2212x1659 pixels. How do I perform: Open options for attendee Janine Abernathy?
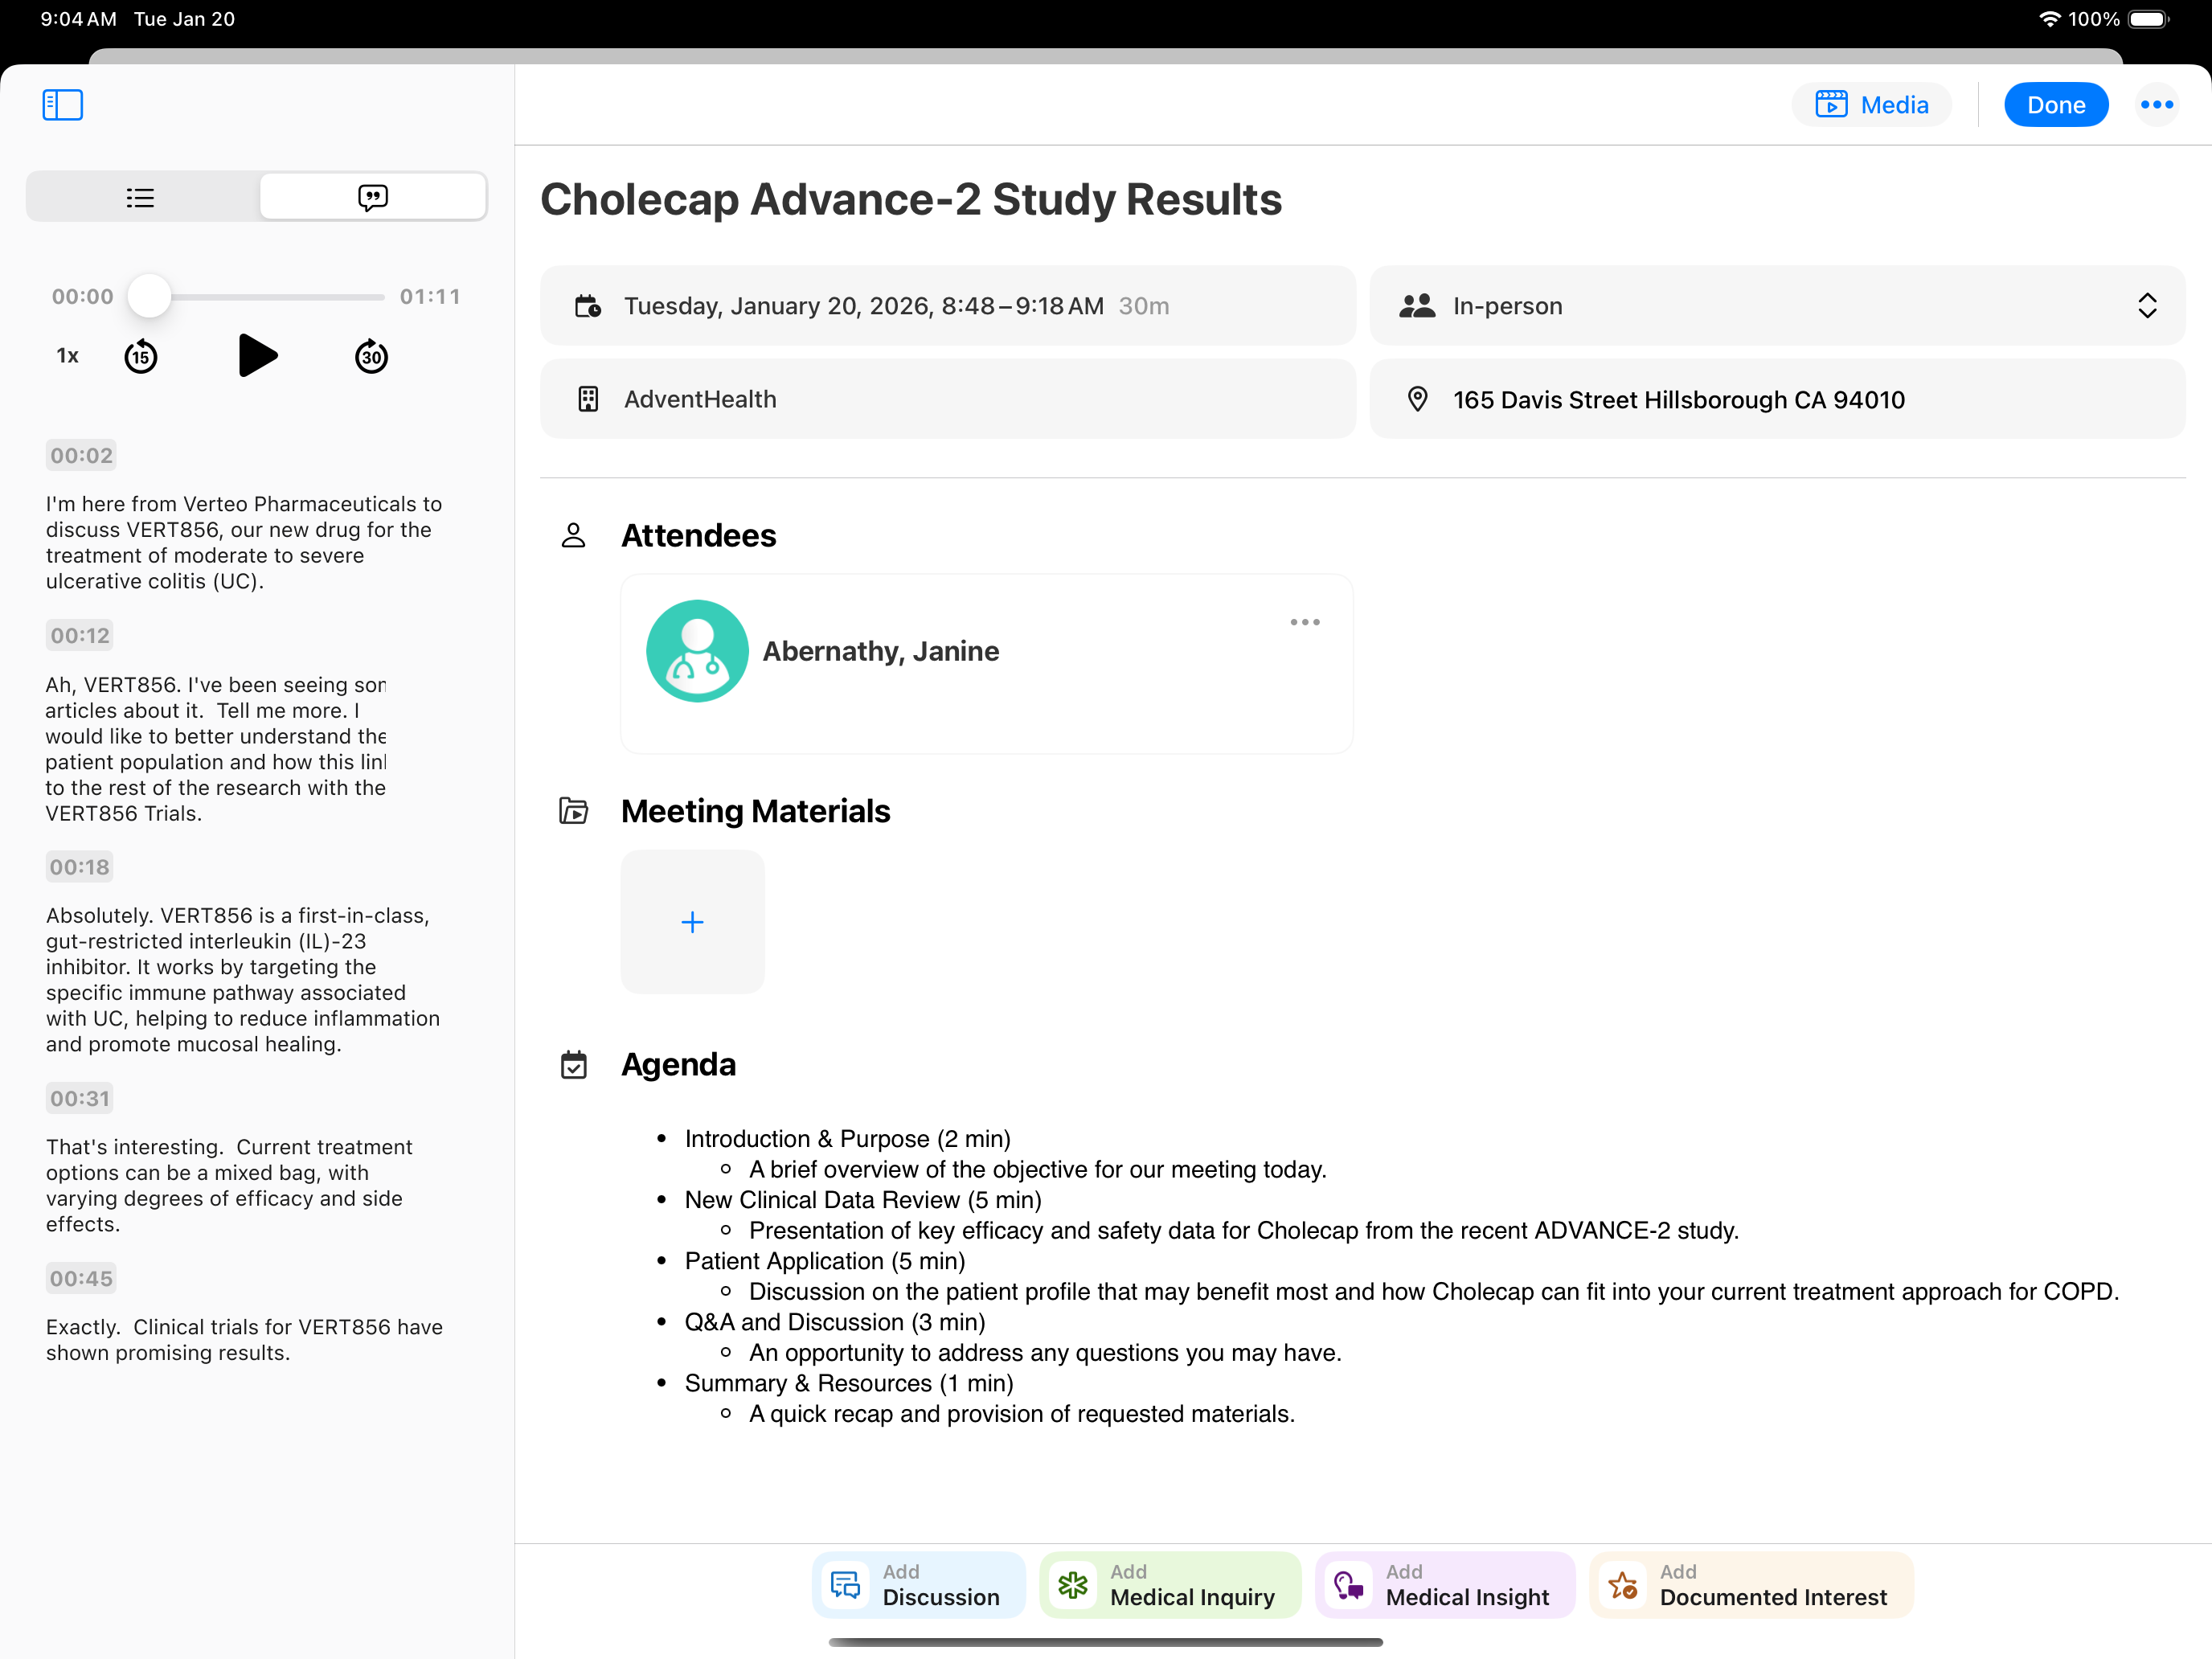[x=1304, y=622]
